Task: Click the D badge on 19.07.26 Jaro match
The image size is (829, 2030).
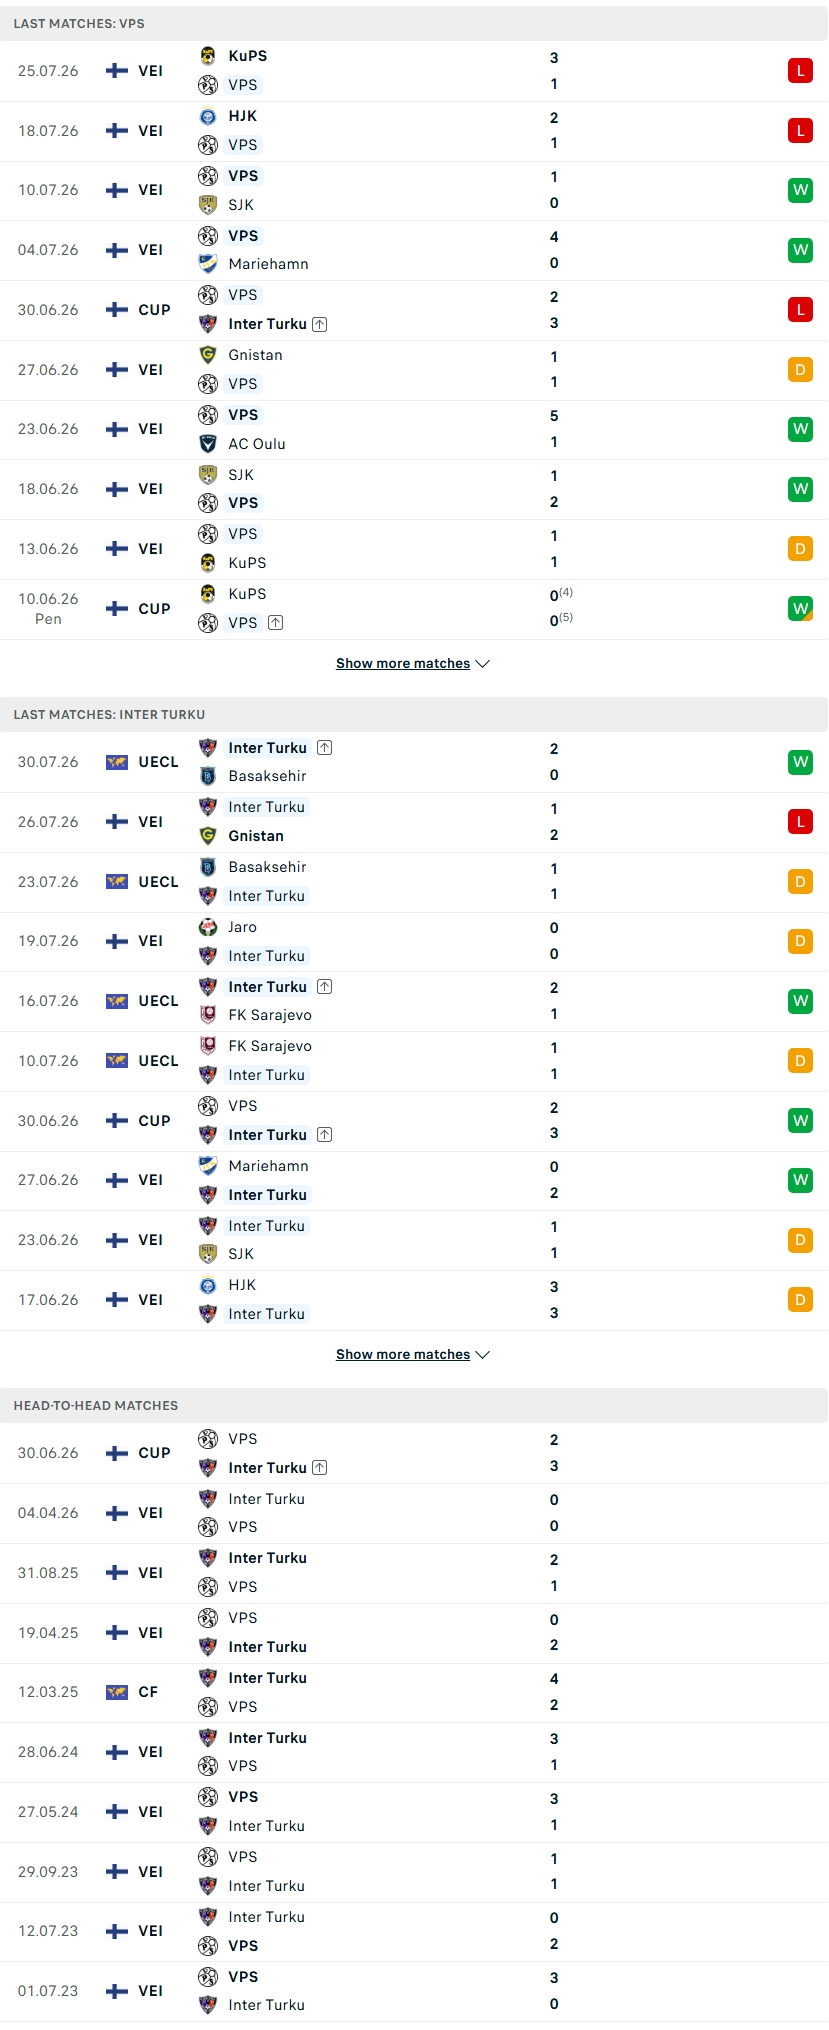Action: pos(800,941)
